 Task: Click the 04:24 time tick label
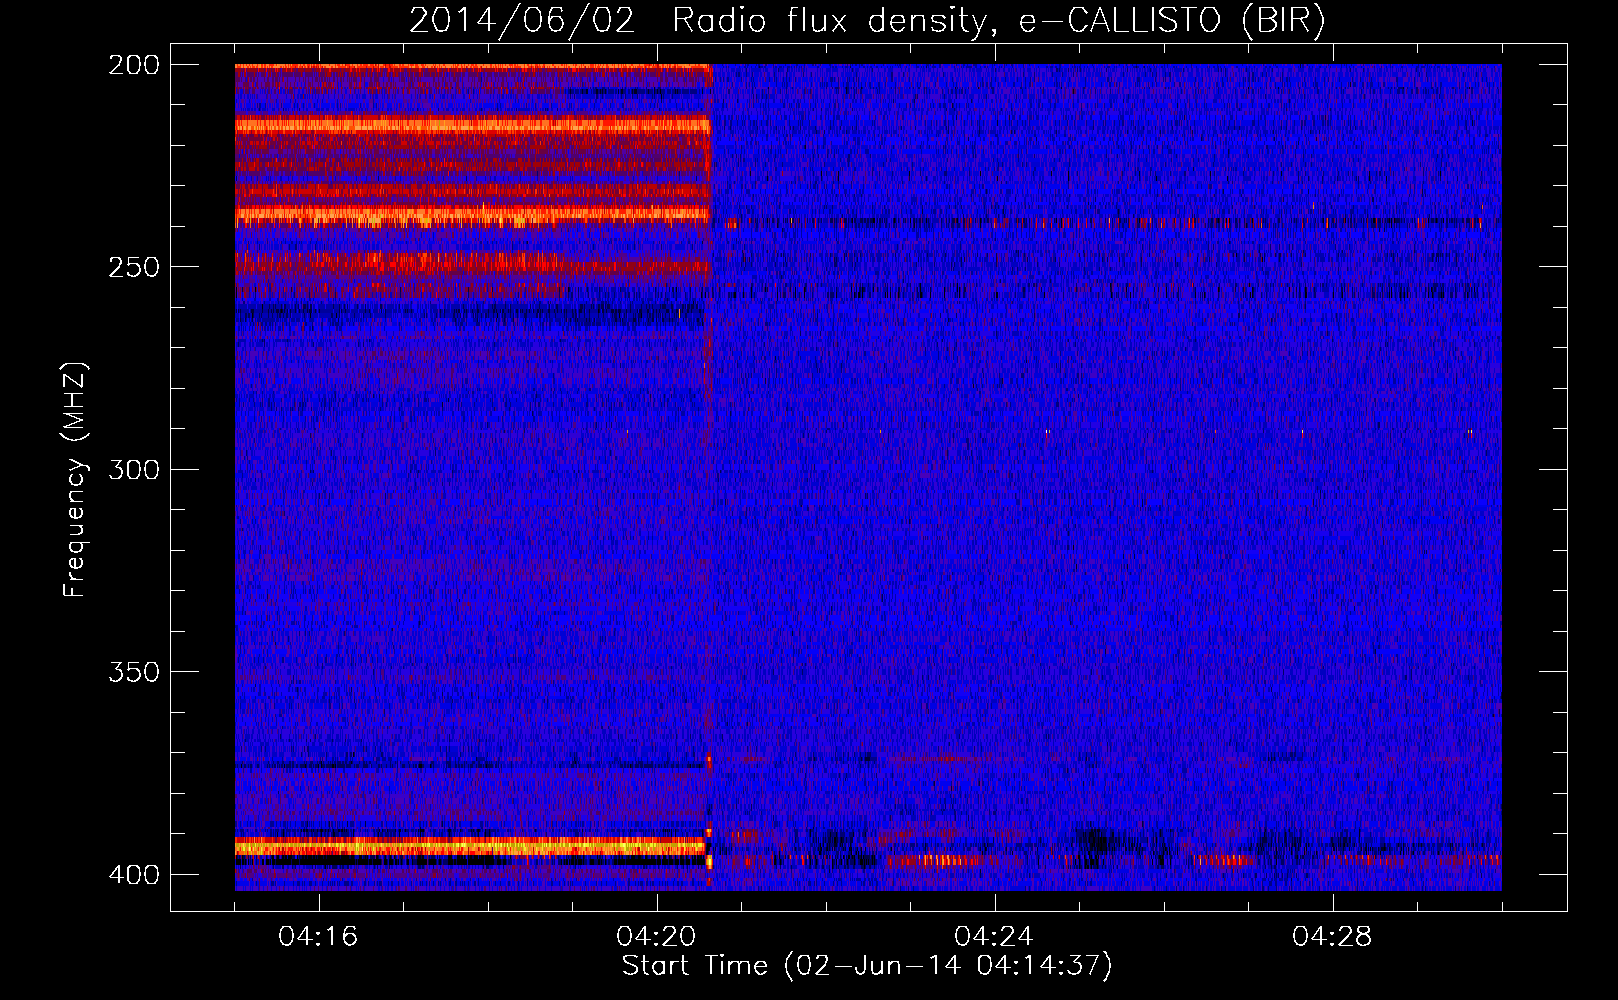tap(994, 937)
